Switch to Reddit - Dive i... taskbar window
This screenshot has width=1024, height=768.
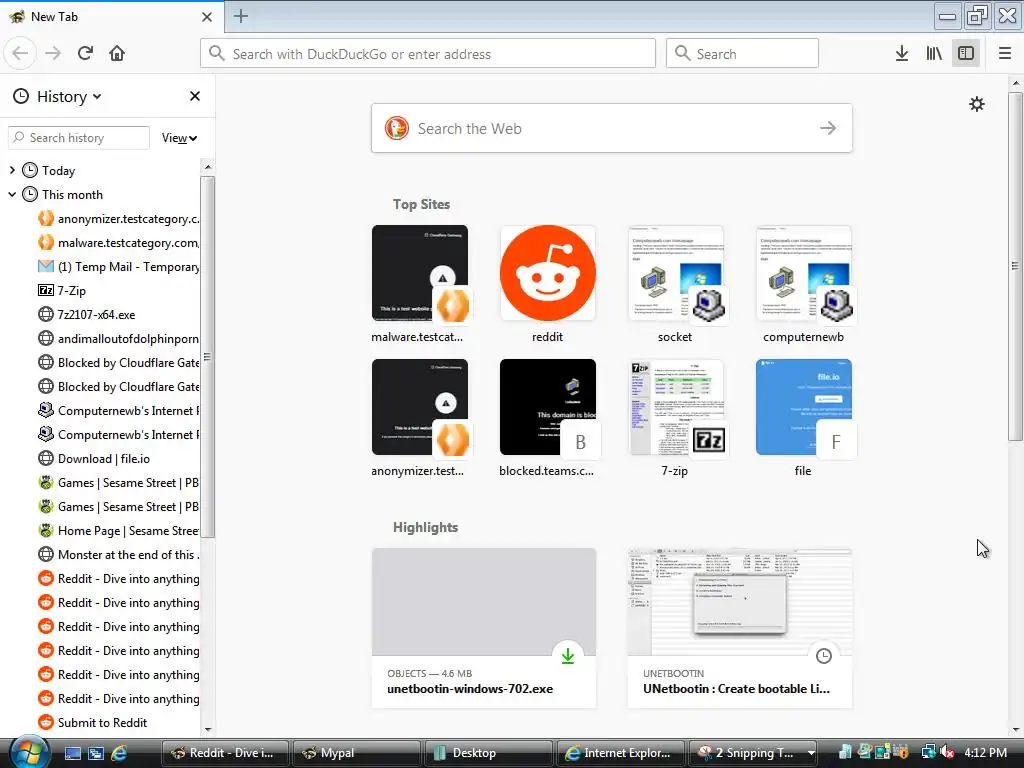(x=225, y=753)
